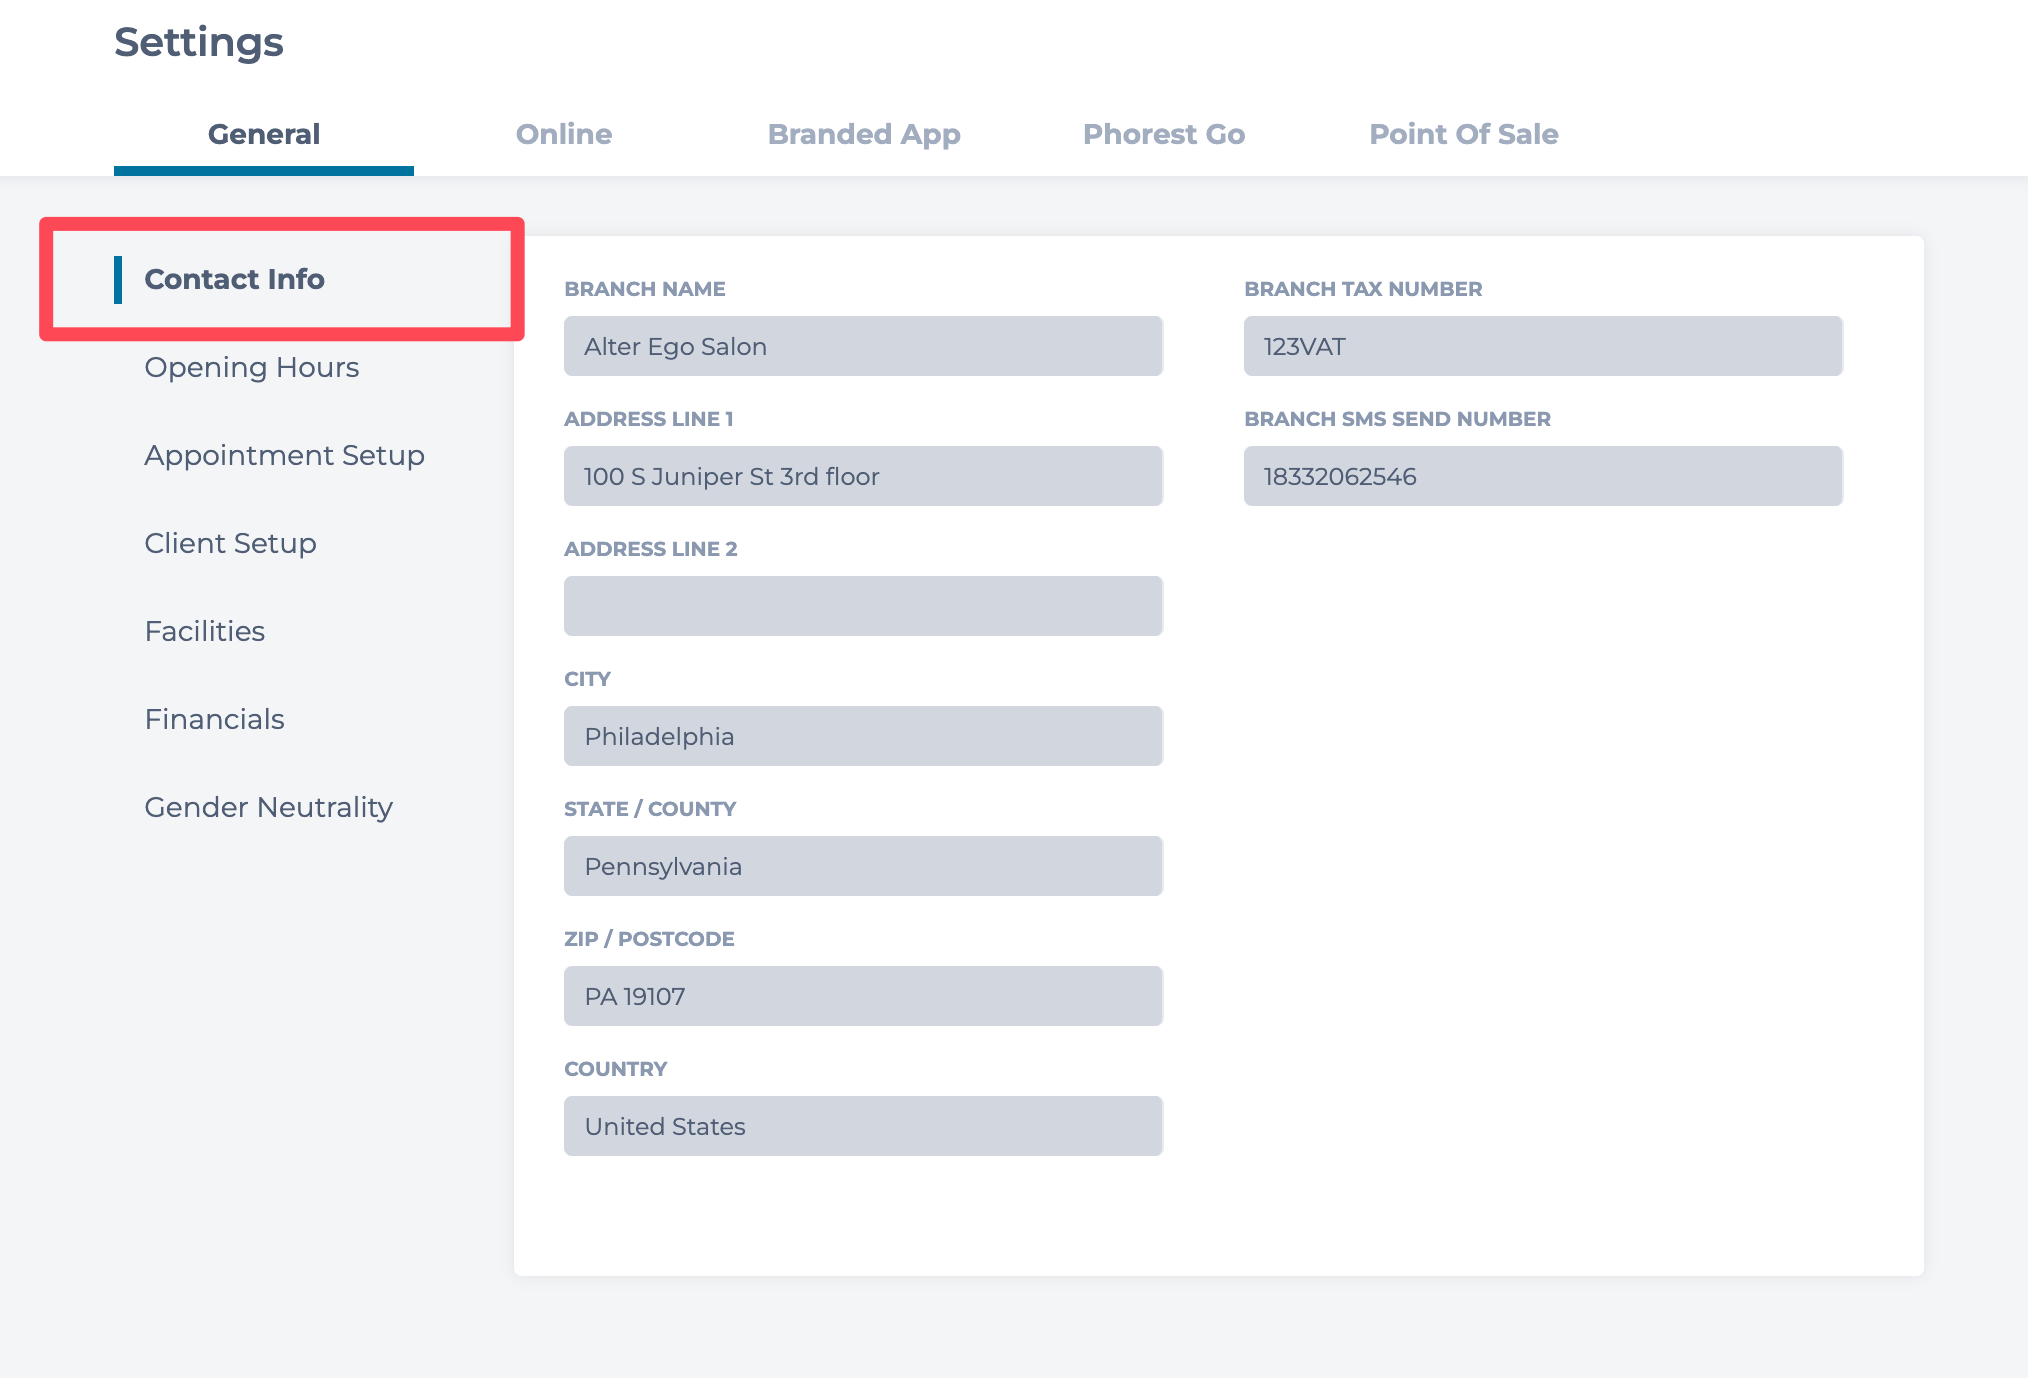Select Contact Info in the sidebar
2028x1378 pixels.
point(234,279)
